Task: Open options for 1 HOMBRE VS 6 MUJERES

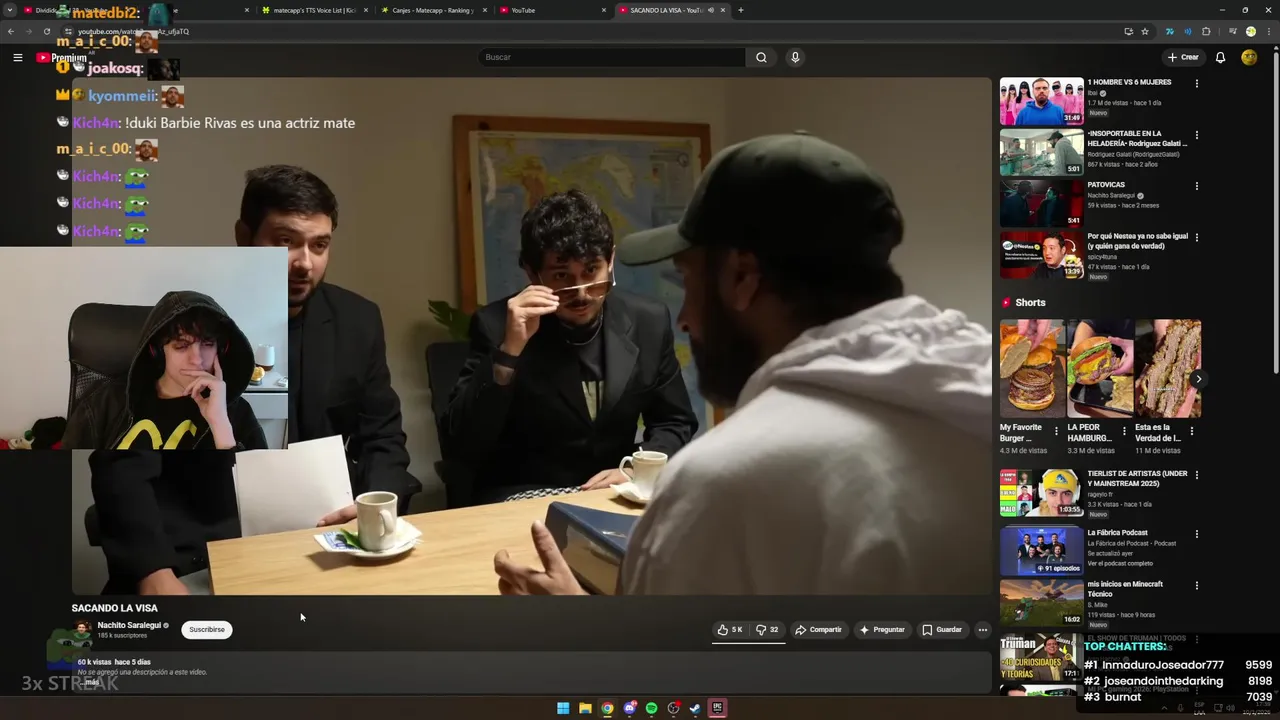Action: tap(1196, 83)
